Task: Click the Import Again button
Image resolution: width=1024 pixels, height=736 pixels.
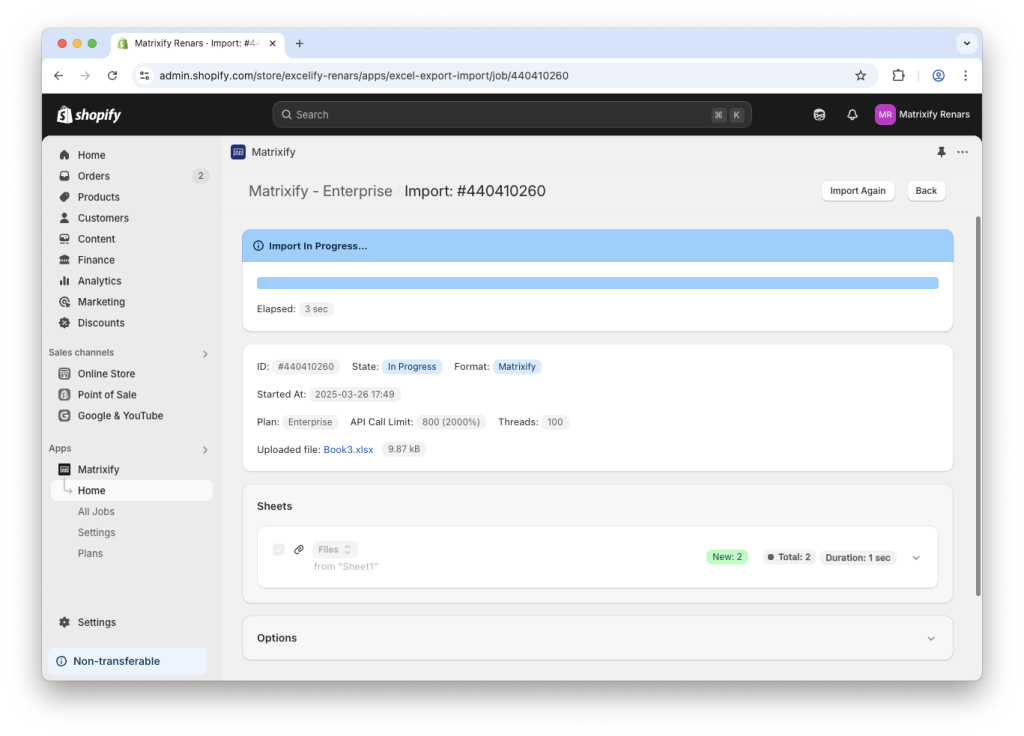Action: point(857,190)
